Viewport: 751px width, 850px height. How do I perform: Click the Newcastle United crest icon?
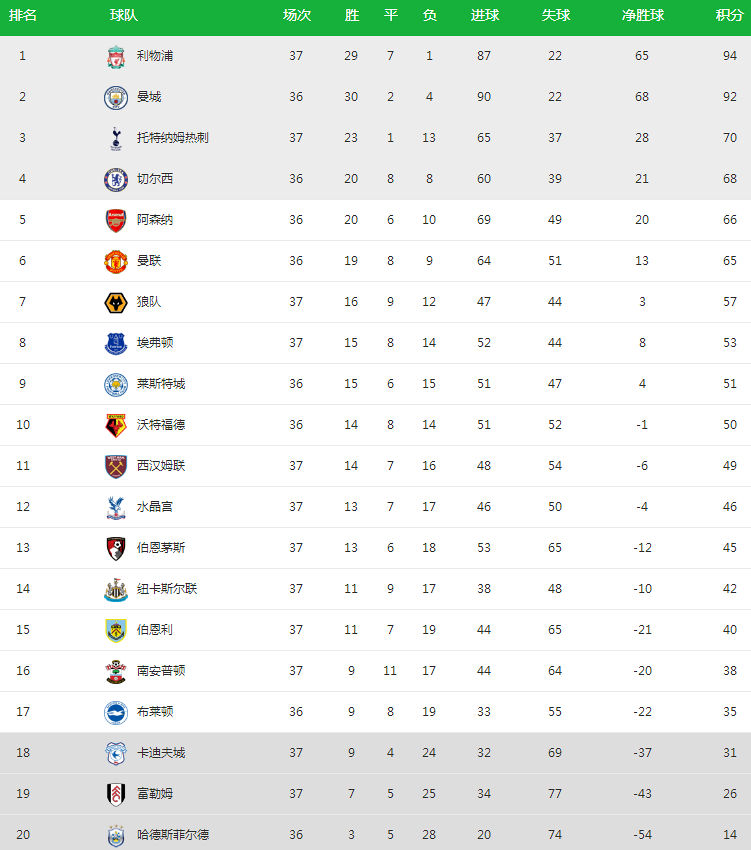coord(116,589)
